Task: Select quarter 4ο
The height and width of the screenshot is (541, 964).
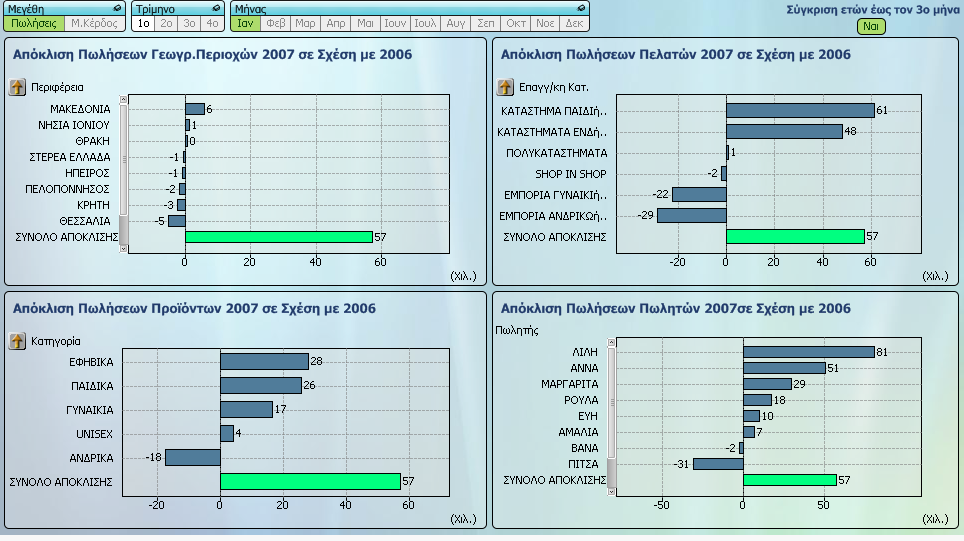Action: pyautogui.click(x=212, y=23)
